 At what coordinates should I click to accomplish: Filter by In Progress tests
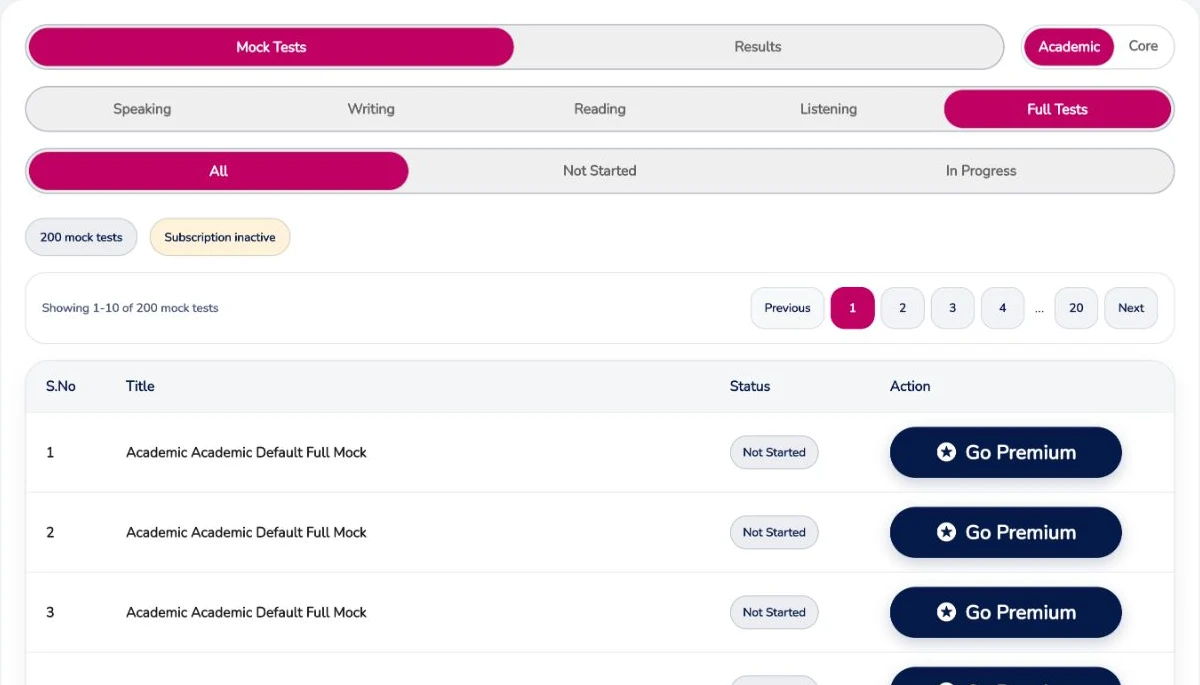tap(981, 171)
